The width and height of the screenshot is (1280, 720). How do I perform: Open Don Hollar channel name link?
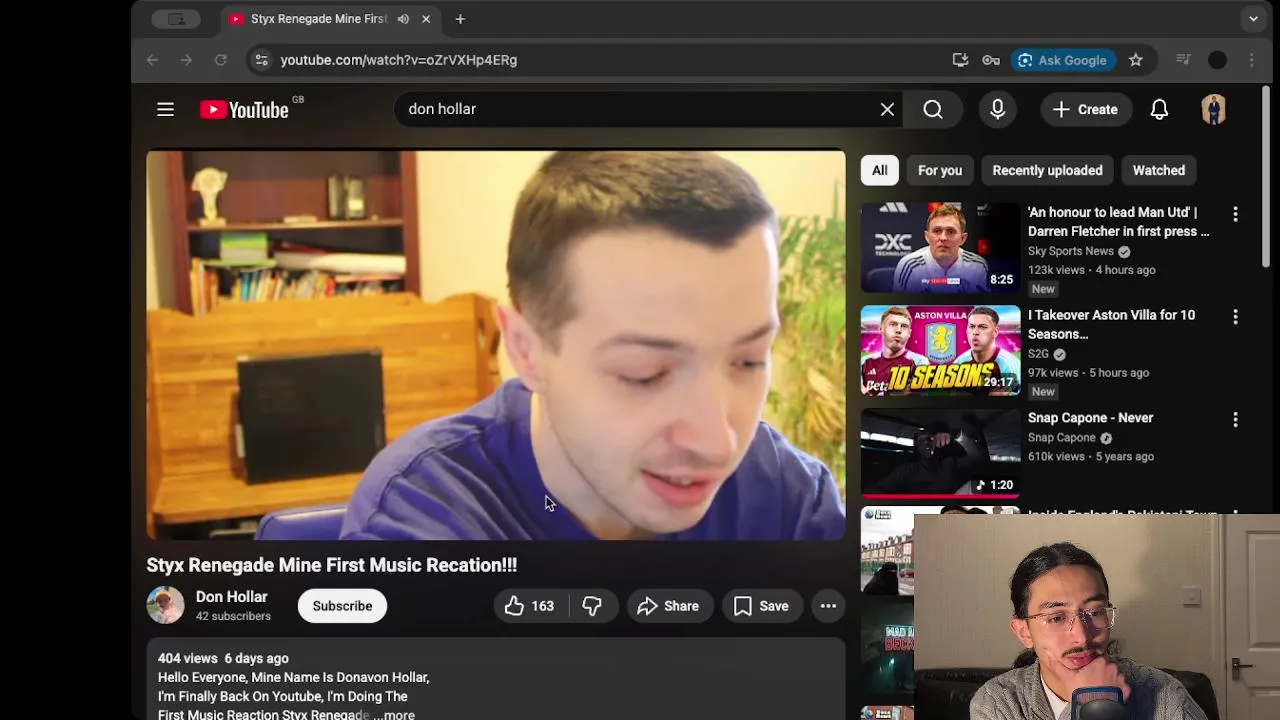point(231,597)
